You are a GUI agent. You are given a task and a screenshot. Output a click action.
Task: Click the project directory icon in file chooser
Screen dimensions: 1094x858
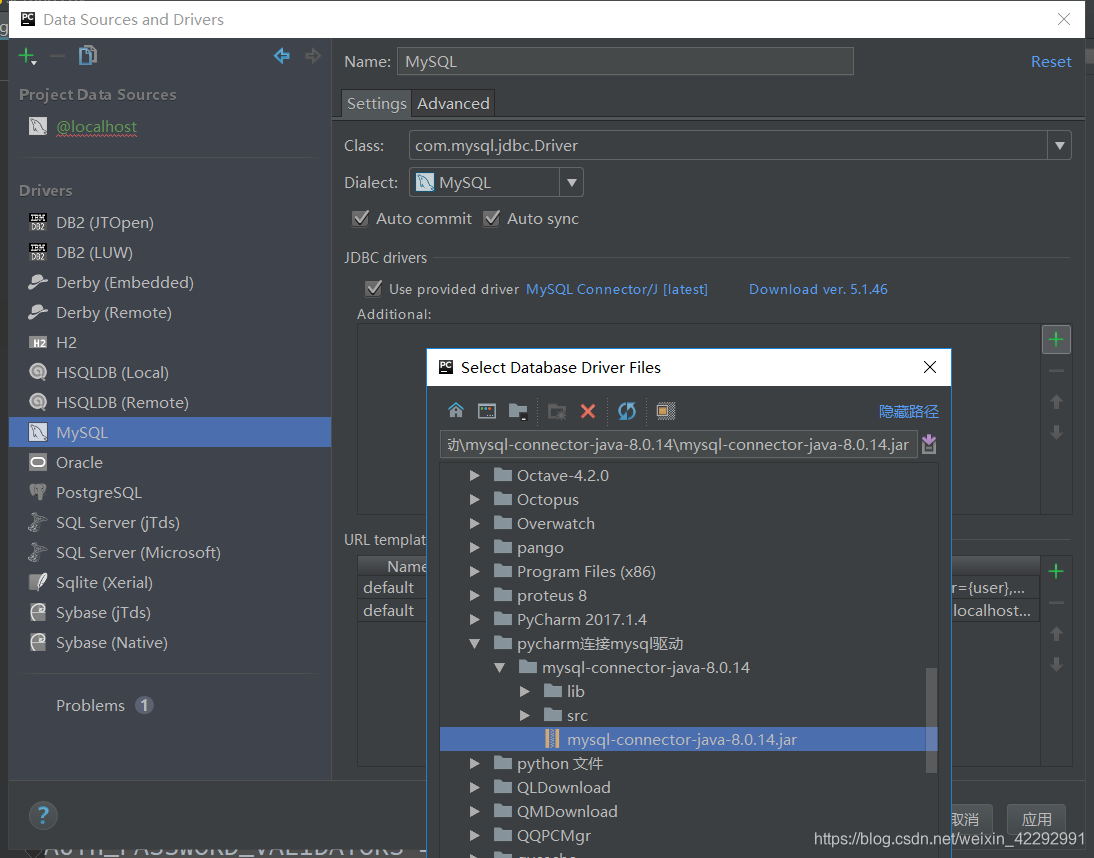tap(518, 411)
